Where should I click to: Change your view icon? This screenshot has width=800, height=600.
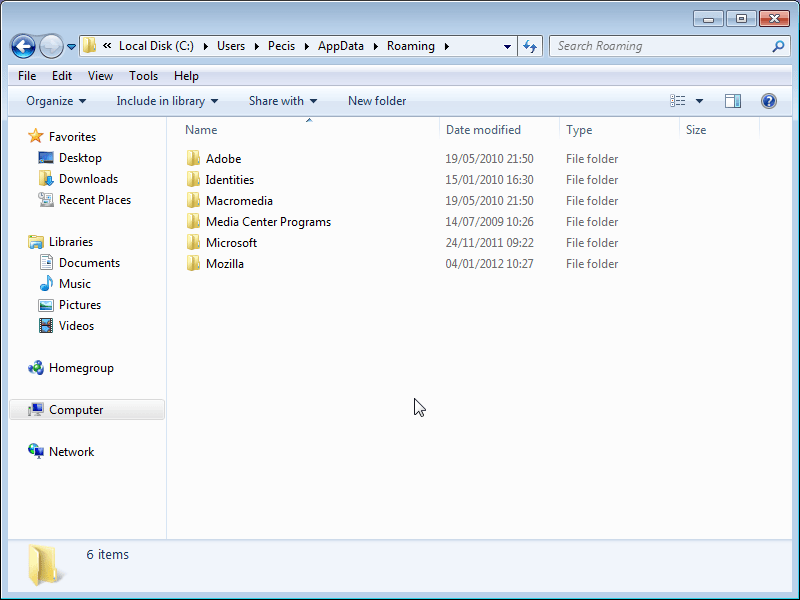[678, 101]
